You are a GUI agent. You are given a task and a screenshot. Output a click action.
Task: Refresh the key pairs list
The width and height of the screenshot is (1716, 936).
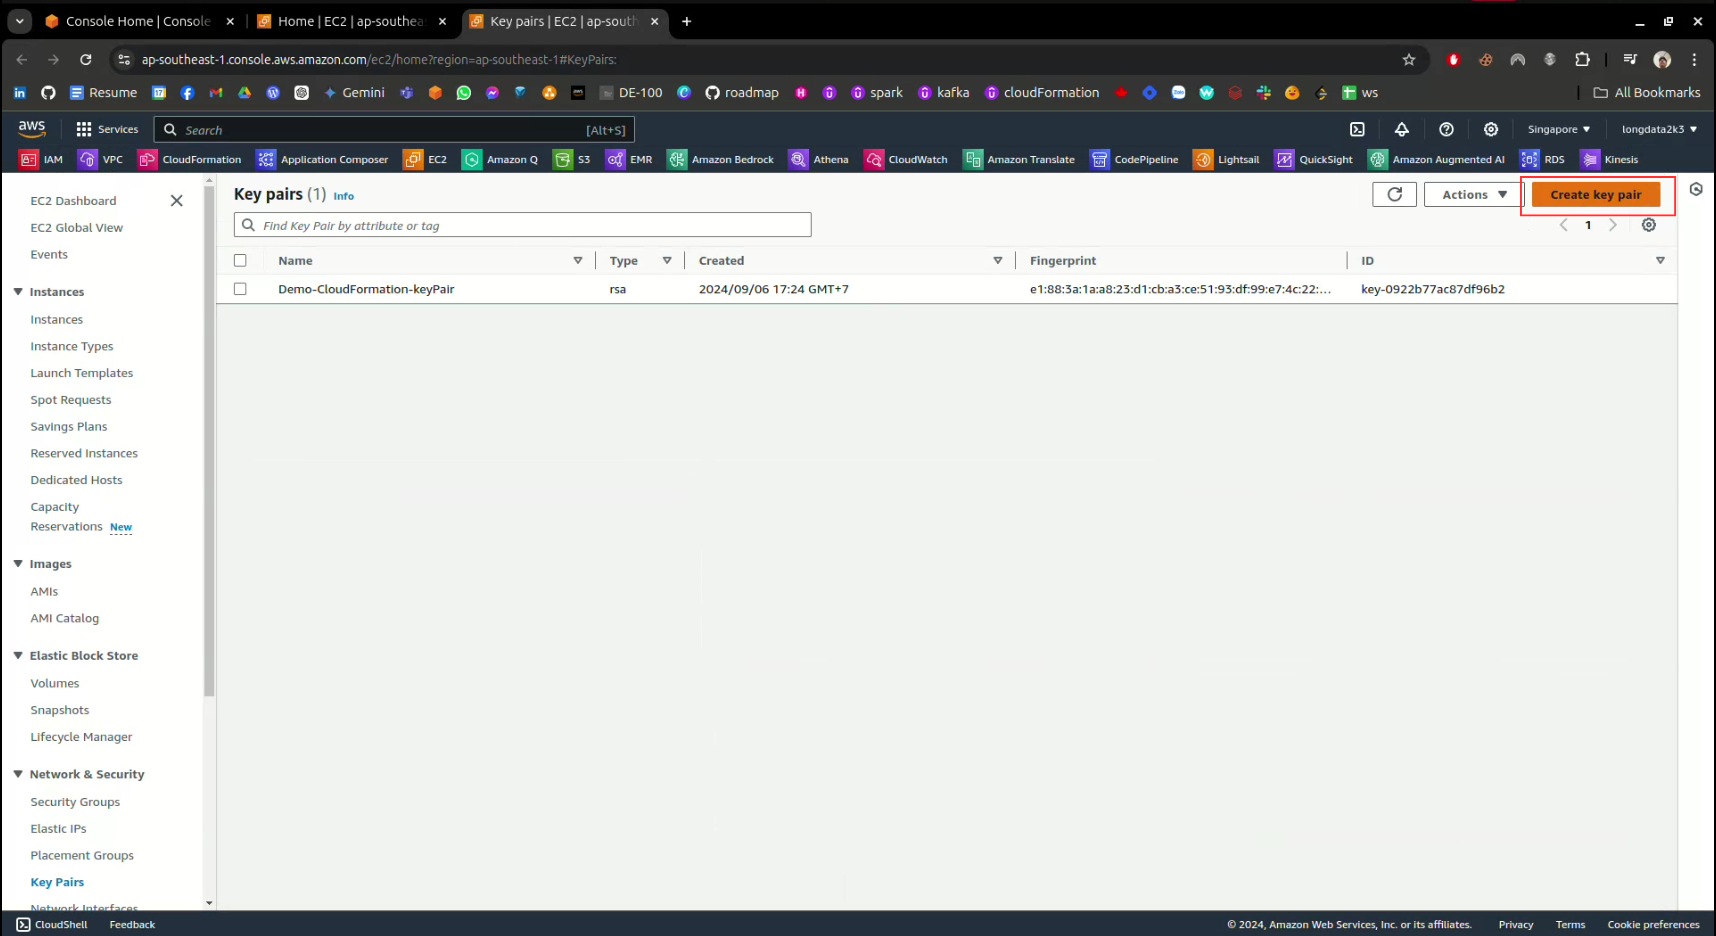pyautogui.click(x=1394, y=194)
